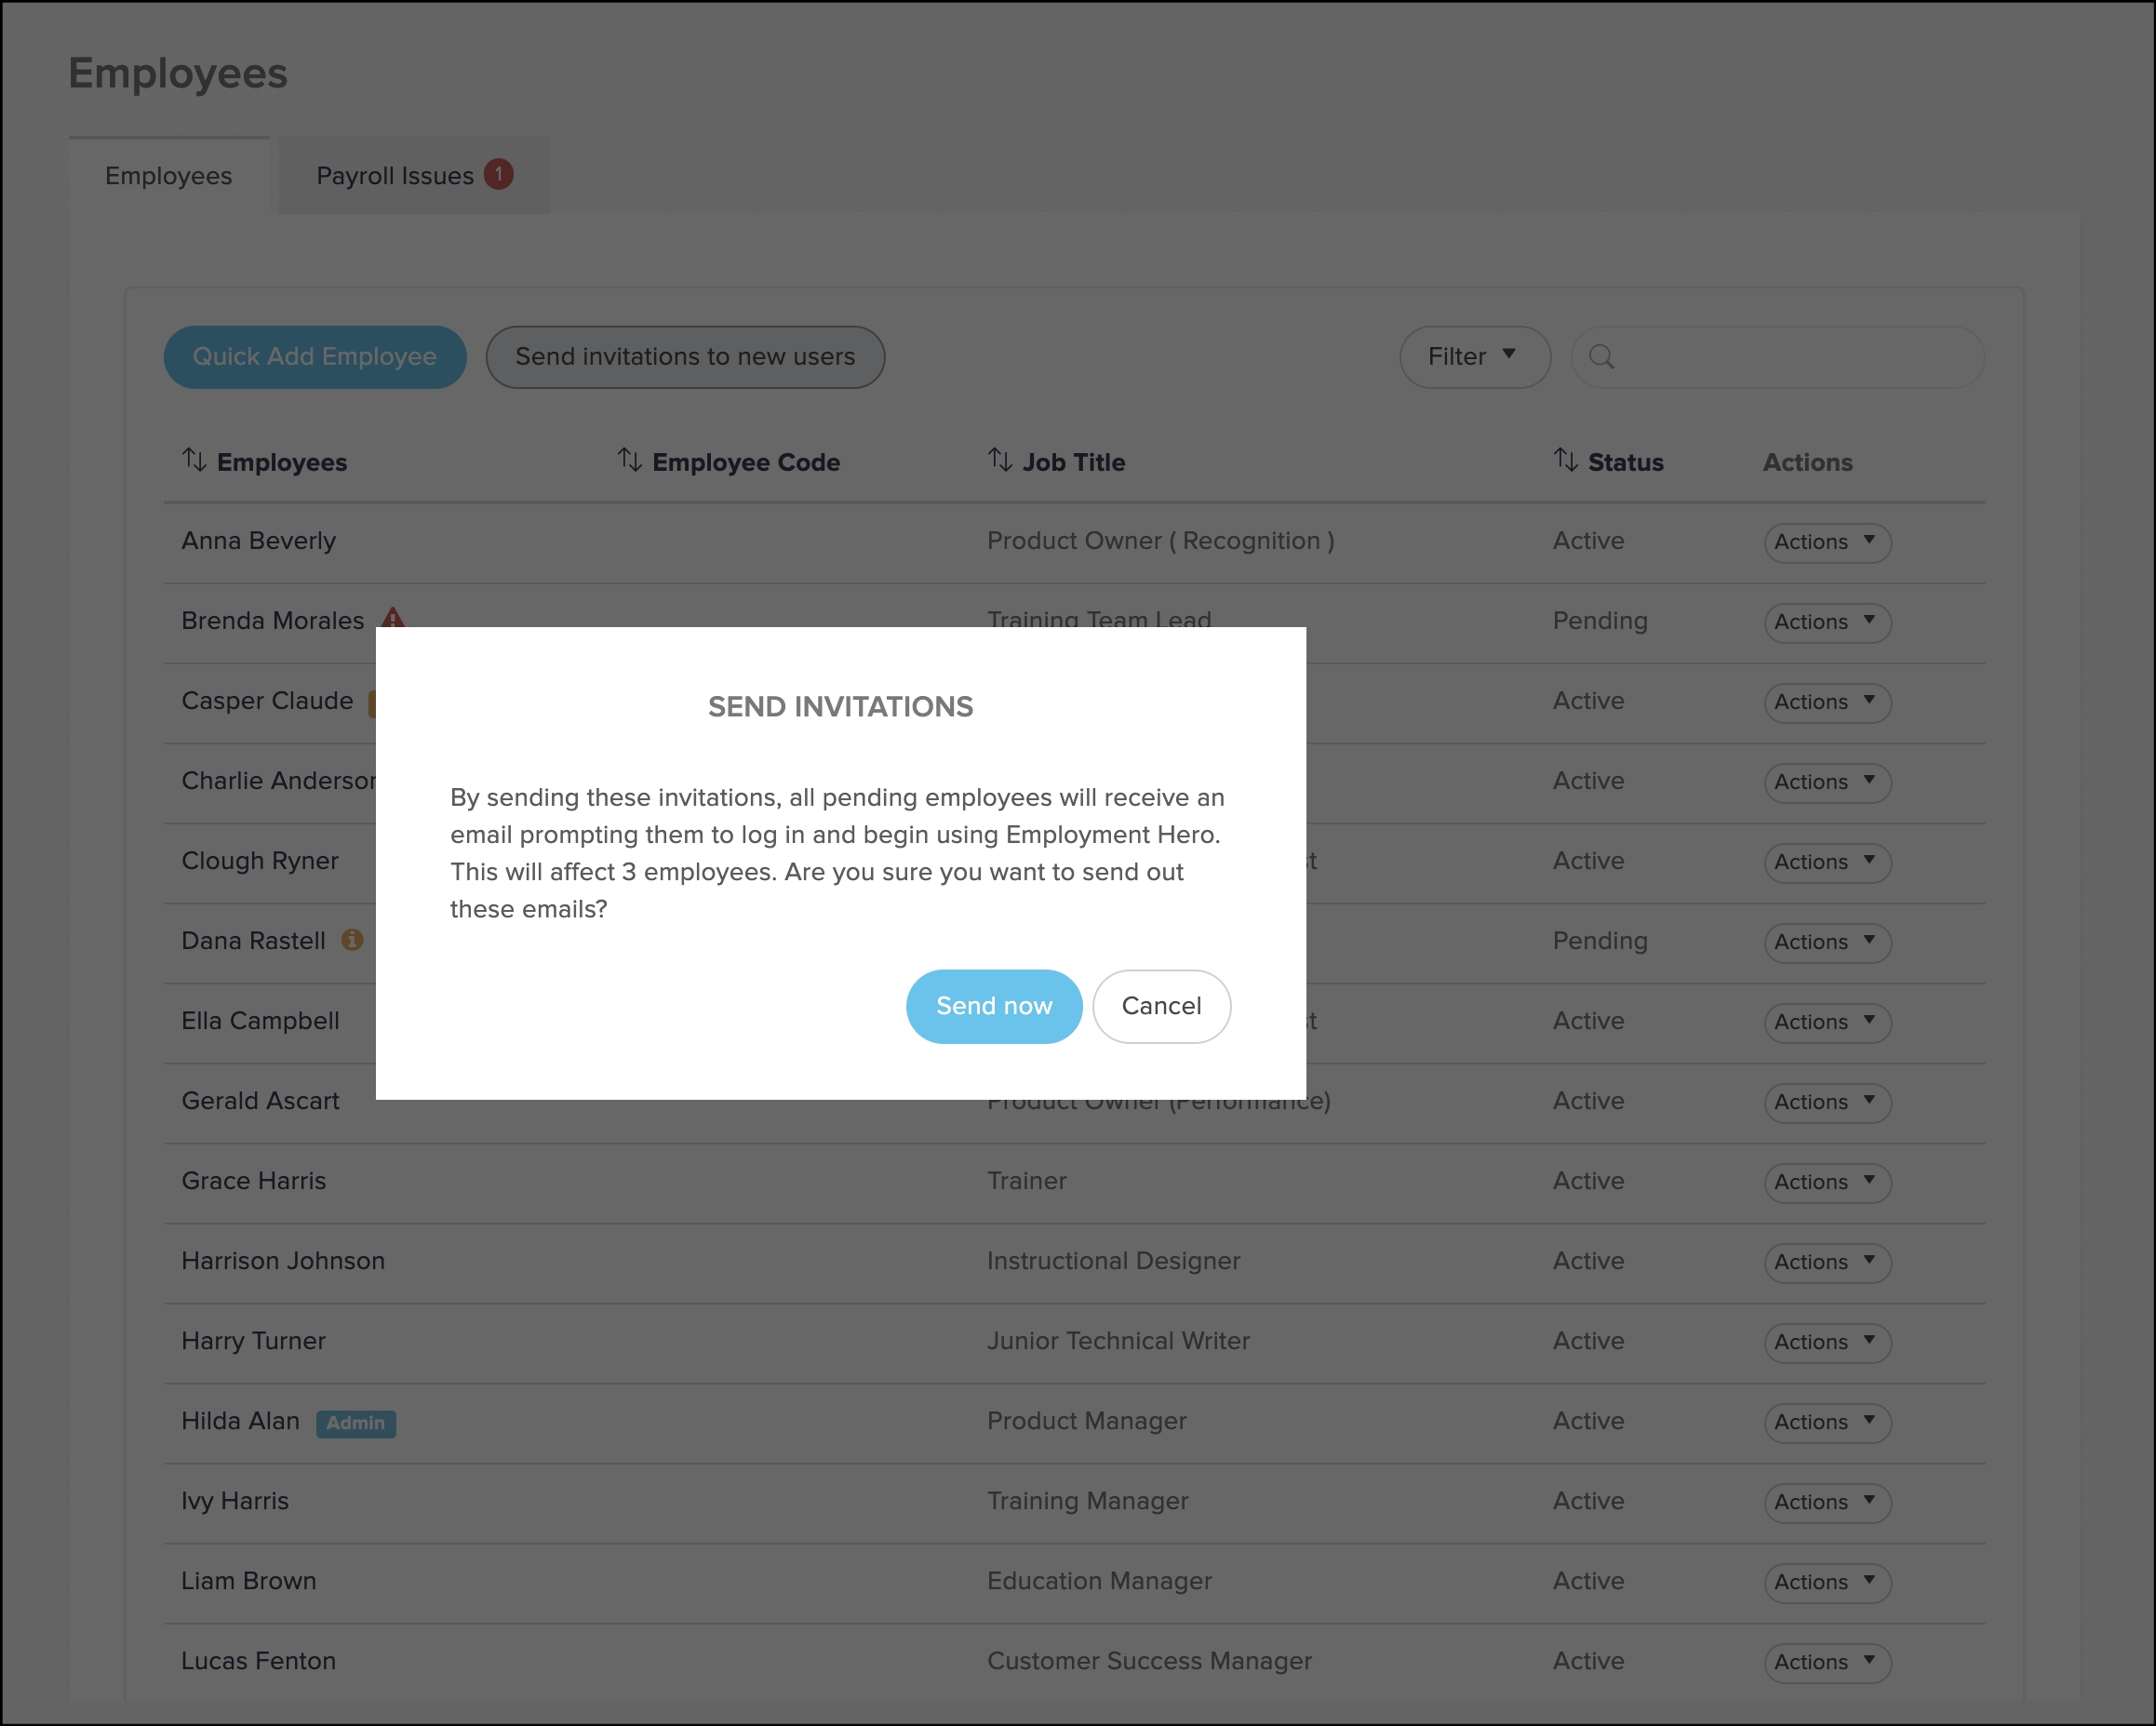
Task: Cancel the send invitations dialog
Action: (1160, 1006)
